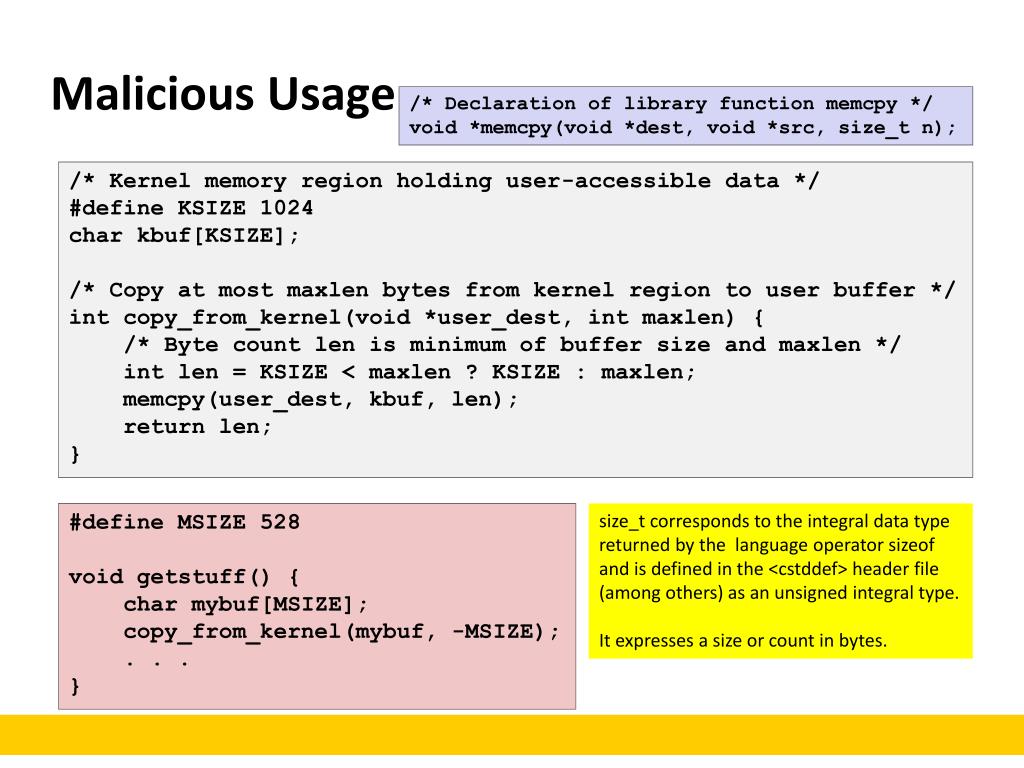
Task: Select the '#define KSIZE 1024' line
Action: click(x=191, y=208)
